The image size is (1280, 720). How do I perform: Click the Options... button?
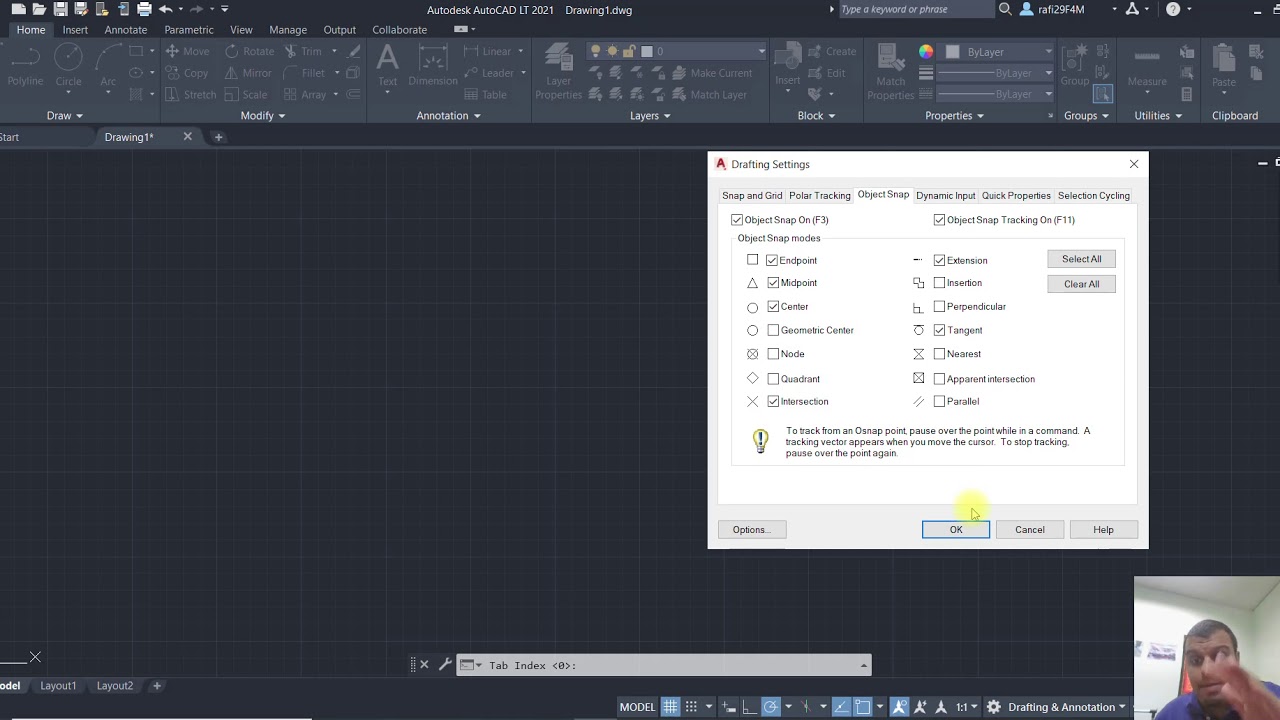tap(752, 530)
